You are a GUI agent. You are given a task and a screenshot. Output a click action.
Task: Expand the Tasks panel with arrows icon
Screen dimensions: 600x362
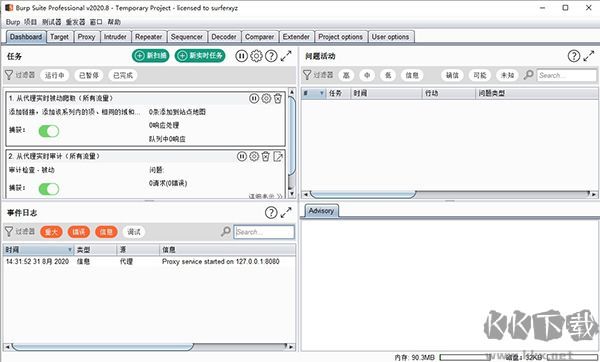point(286,56)
